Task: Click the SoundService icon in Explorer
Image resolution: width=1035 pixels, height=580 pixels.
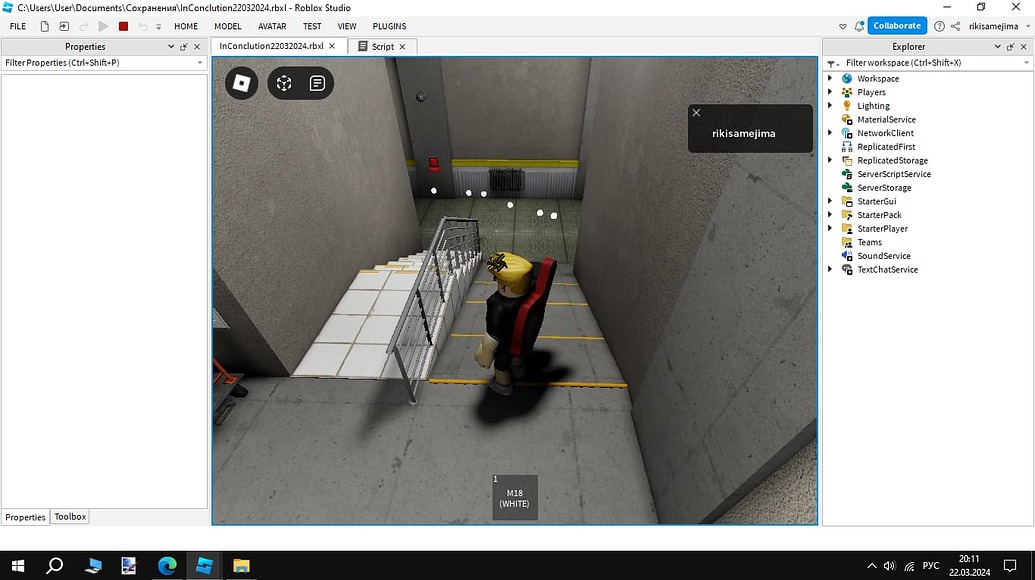Action: tap(847, 255)
